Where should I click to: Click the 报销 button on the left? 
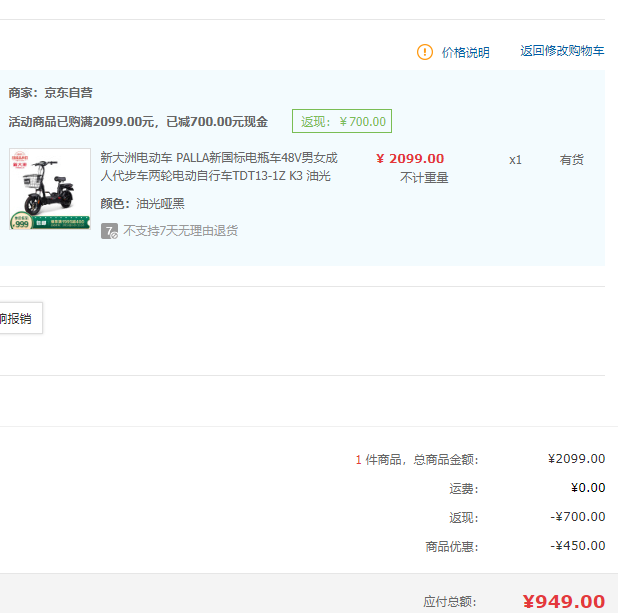pos(21,318)
